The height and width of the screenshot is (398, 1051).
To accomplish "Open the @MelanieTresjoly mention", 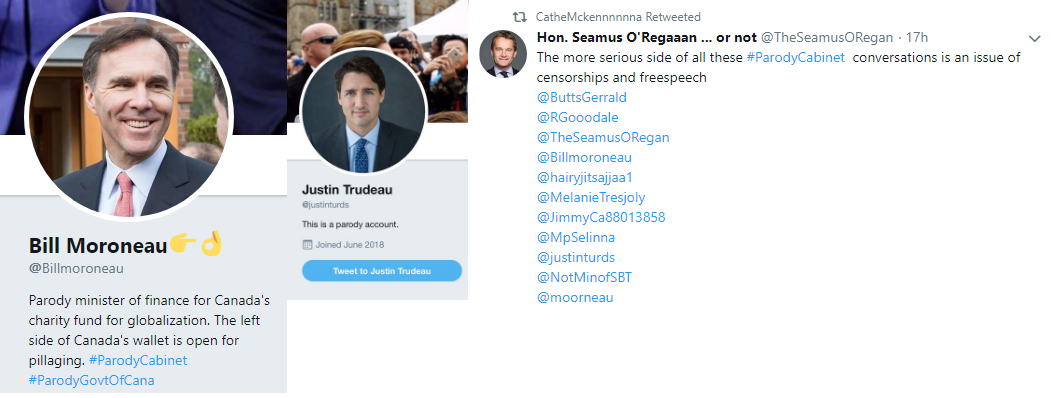I will [591, 198].
